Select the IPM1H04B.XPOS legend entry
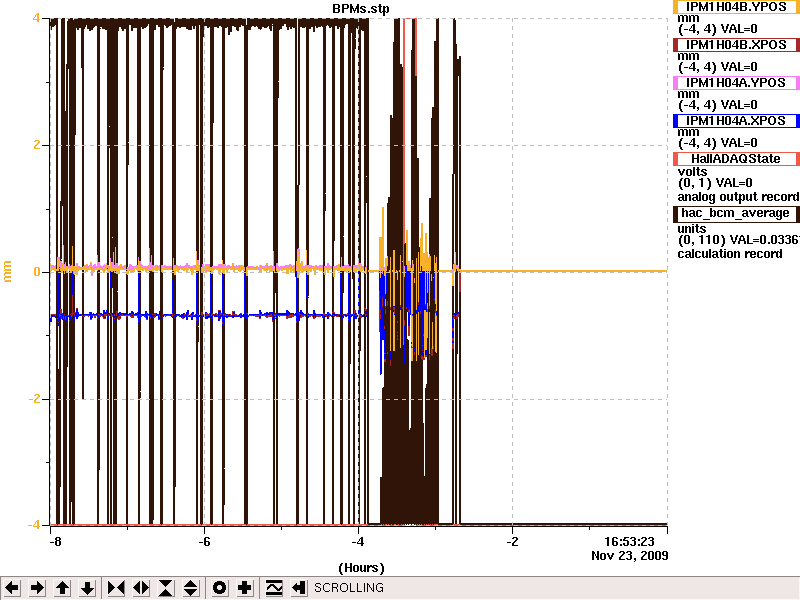The height and width of the screenshot is (600, 800). (x=736, y=45)
